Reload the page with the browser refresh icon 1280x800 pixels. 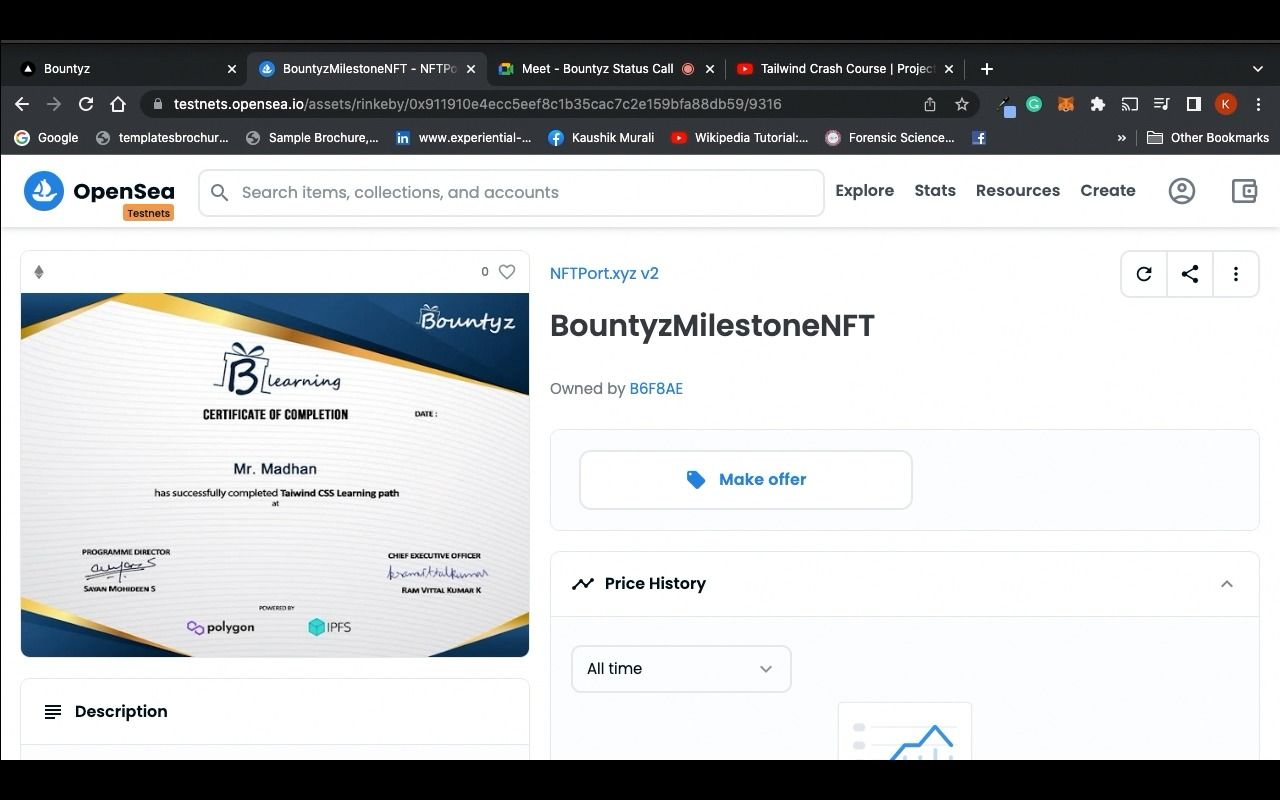[x=86, y=104]
